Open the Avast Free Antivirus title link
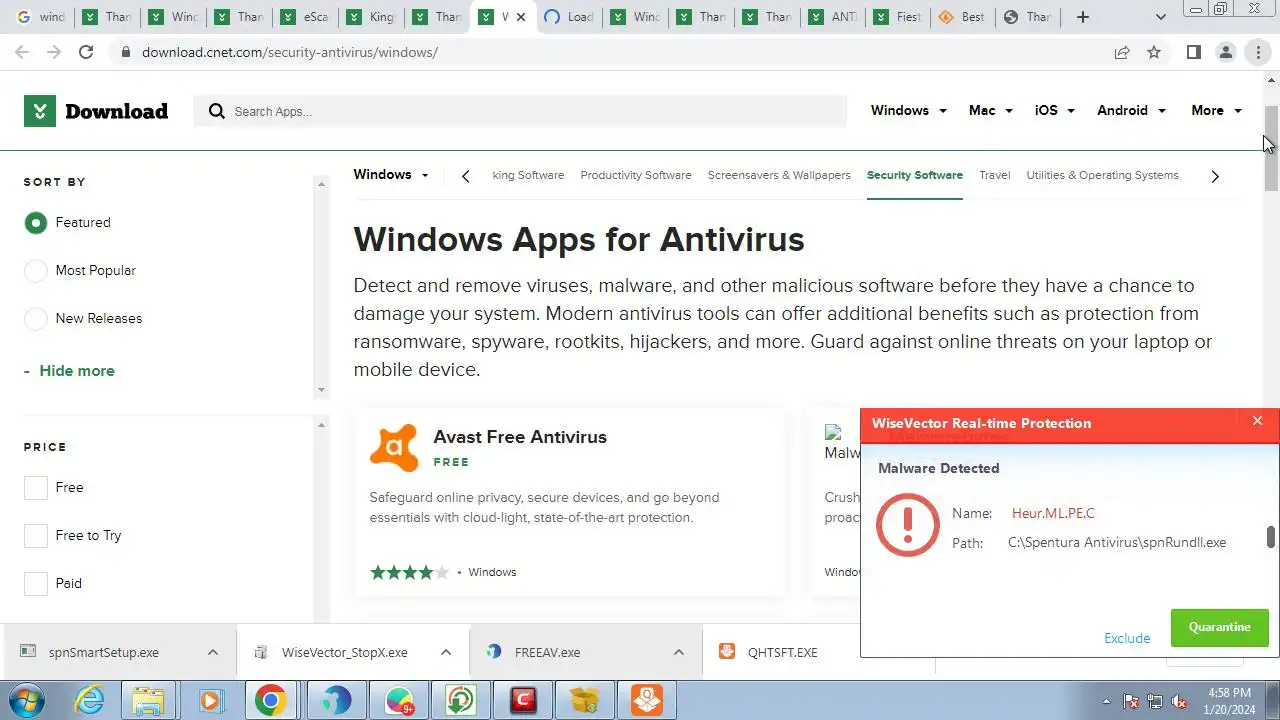1280x720 pixels. pyautogui.click(x=520, y=437)
